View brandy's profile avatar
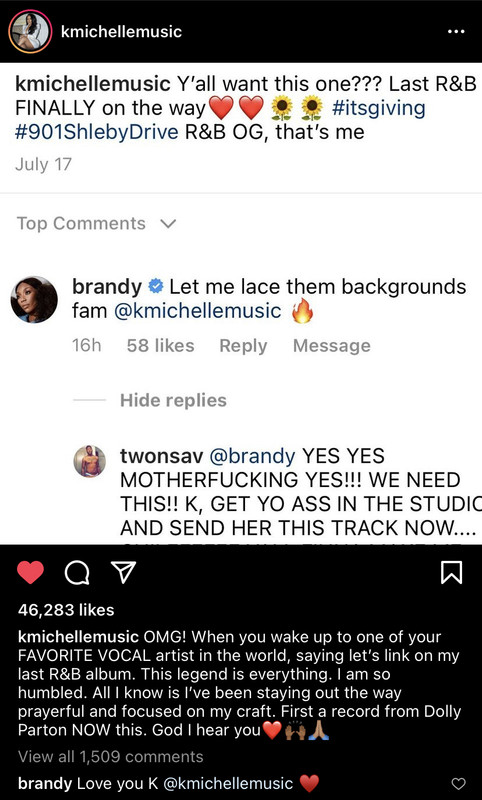Screen dimensions: 482x800 (34, 299)
